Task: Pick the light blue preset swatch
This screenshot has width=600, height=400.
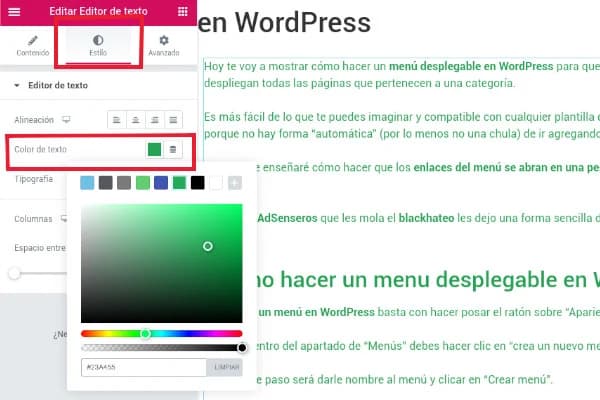Action: tap(87, 183)
